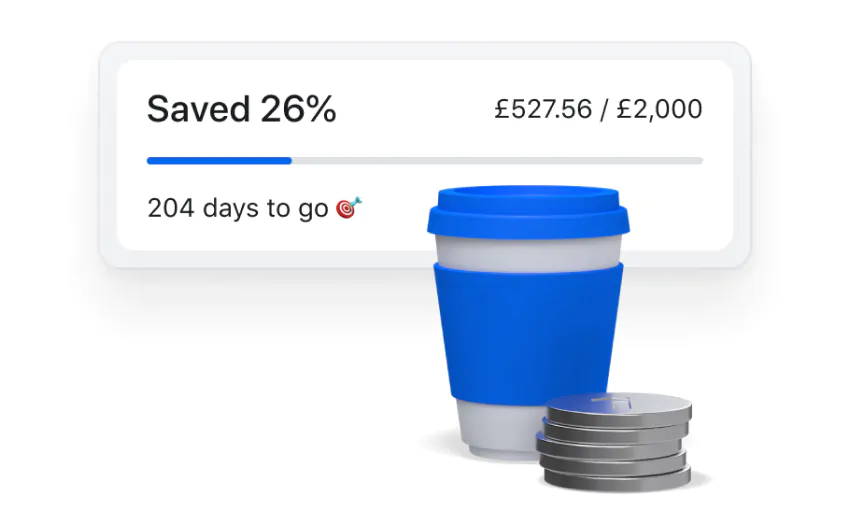Click the dartboard target emoji

pos(349,208)
